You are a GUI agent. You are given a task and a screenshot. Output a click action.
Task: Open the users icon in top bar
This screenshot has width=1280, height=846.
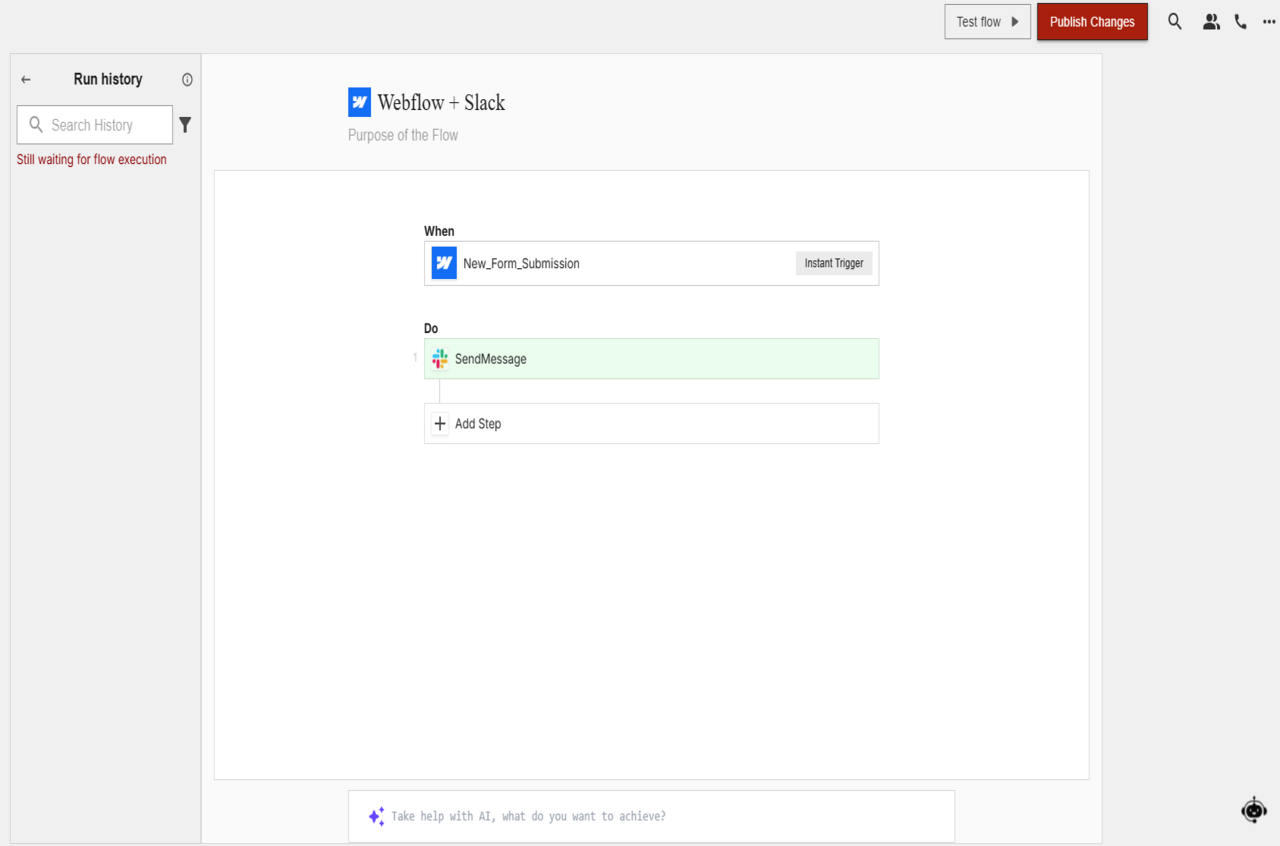[x=1211, y=22]
